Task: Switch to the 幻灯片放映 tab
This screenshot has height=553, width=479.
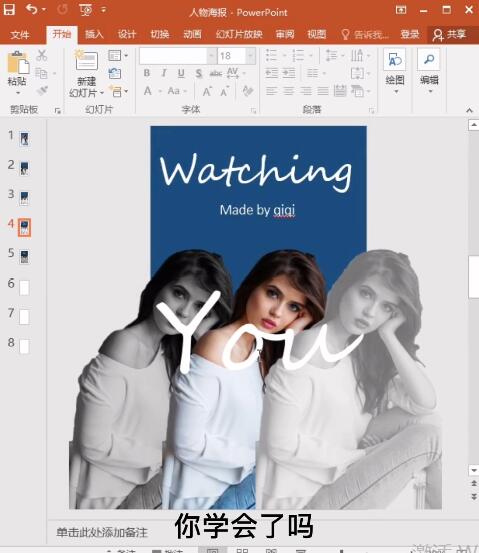Action: (x=239, y=34)
